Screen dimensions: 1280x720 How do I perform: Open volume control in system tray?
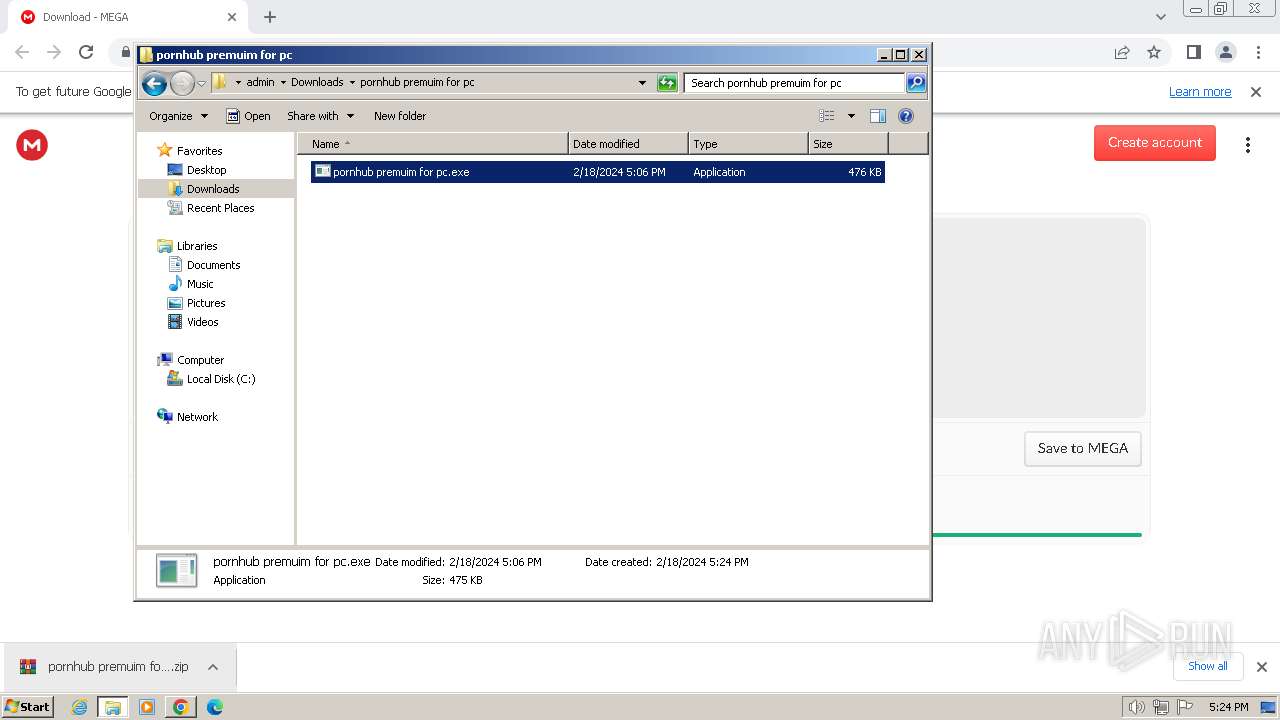(x=1136, y=707)
